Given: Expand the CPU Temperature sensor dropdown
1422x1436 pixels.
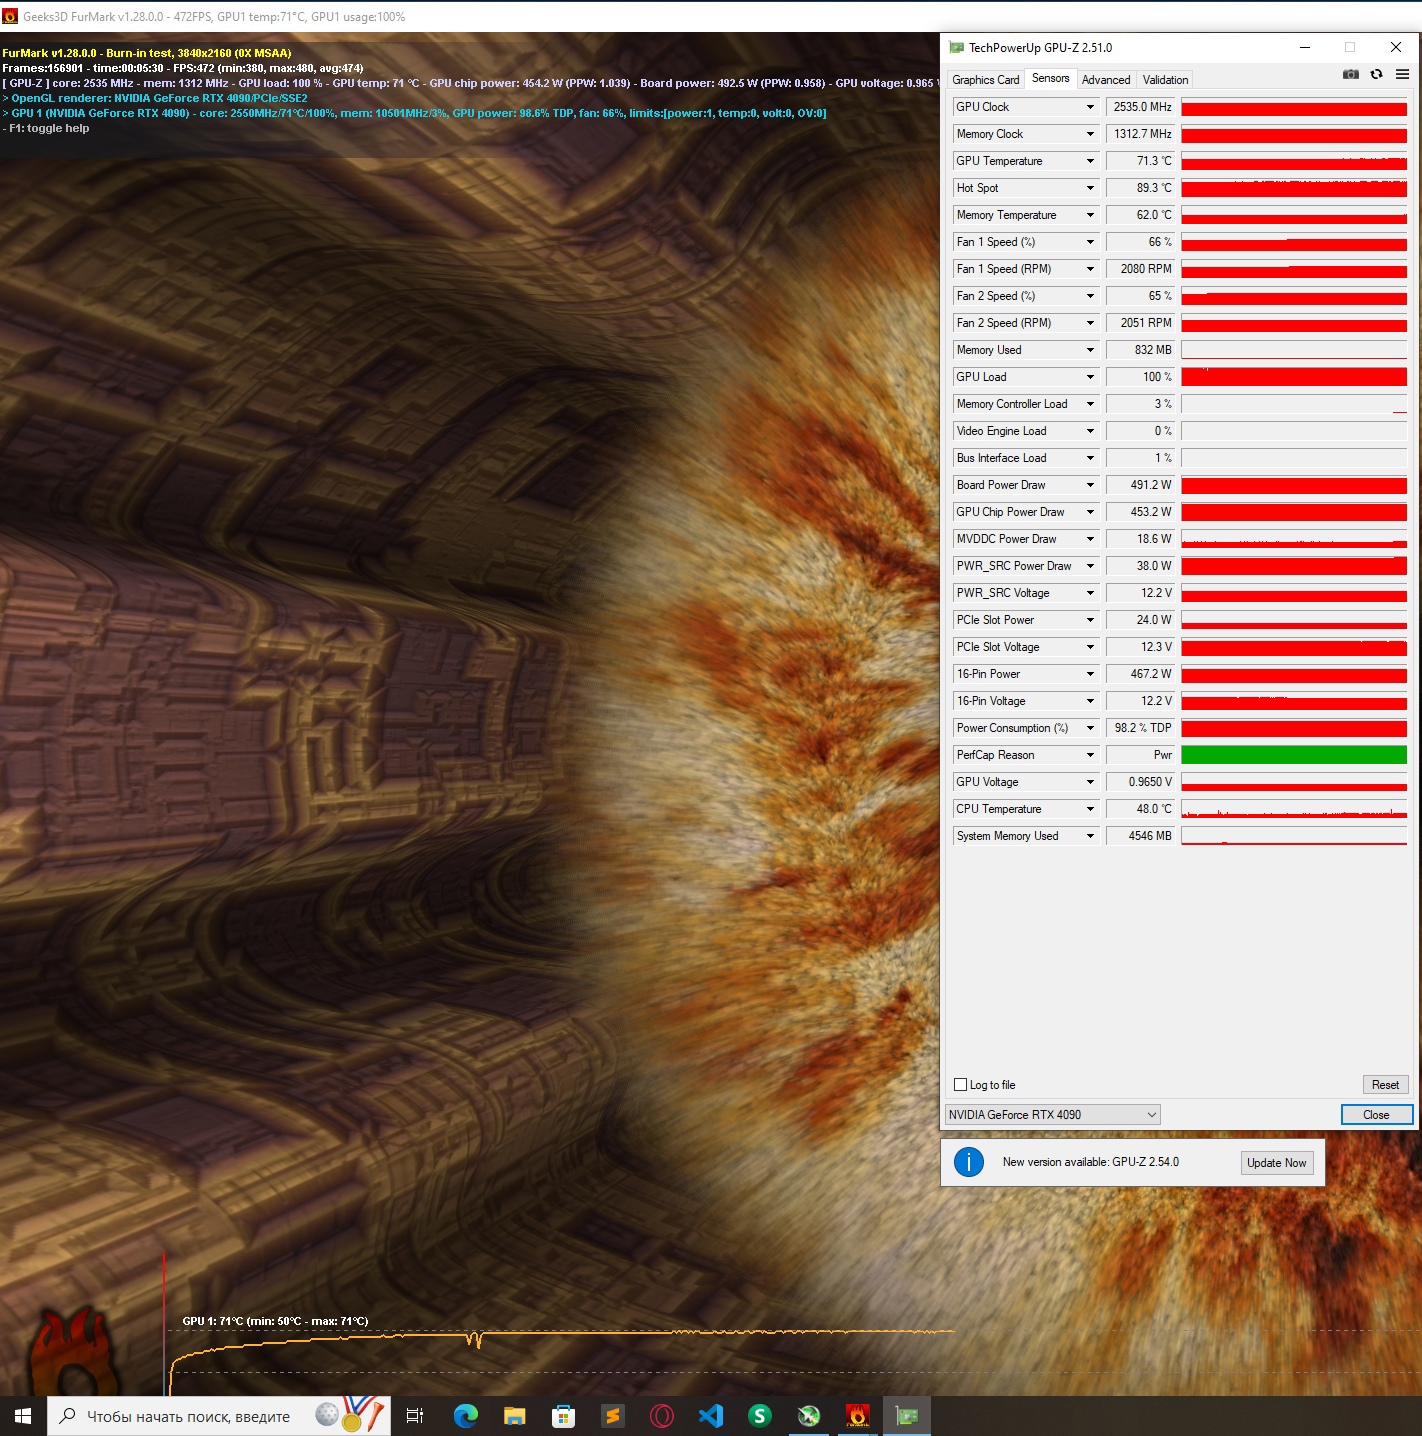Looking at the screenshot, I should 1090,809.
